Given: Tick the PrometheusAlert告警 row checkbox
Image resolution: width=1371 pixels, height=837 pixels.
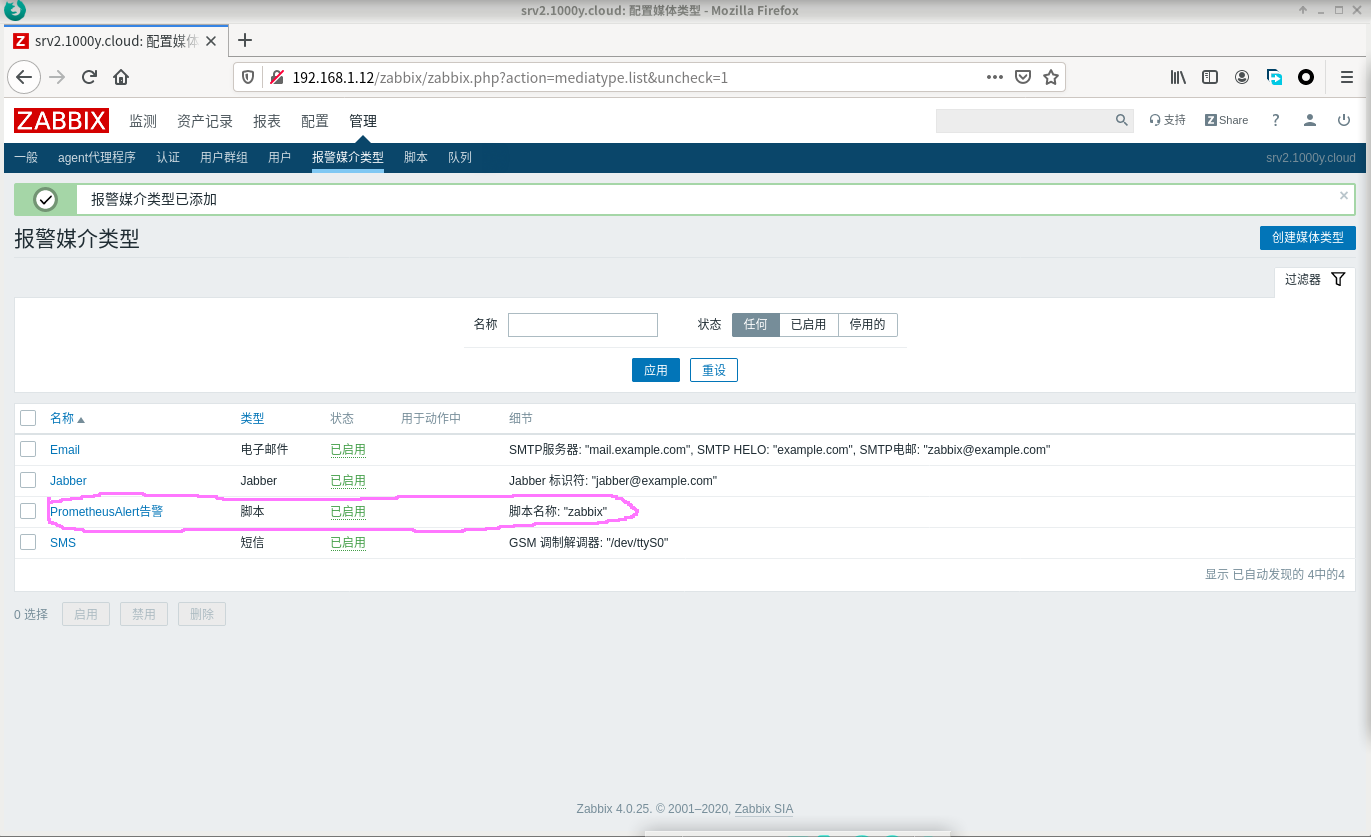Looking at the screenshot, I should tap(28, 511).
